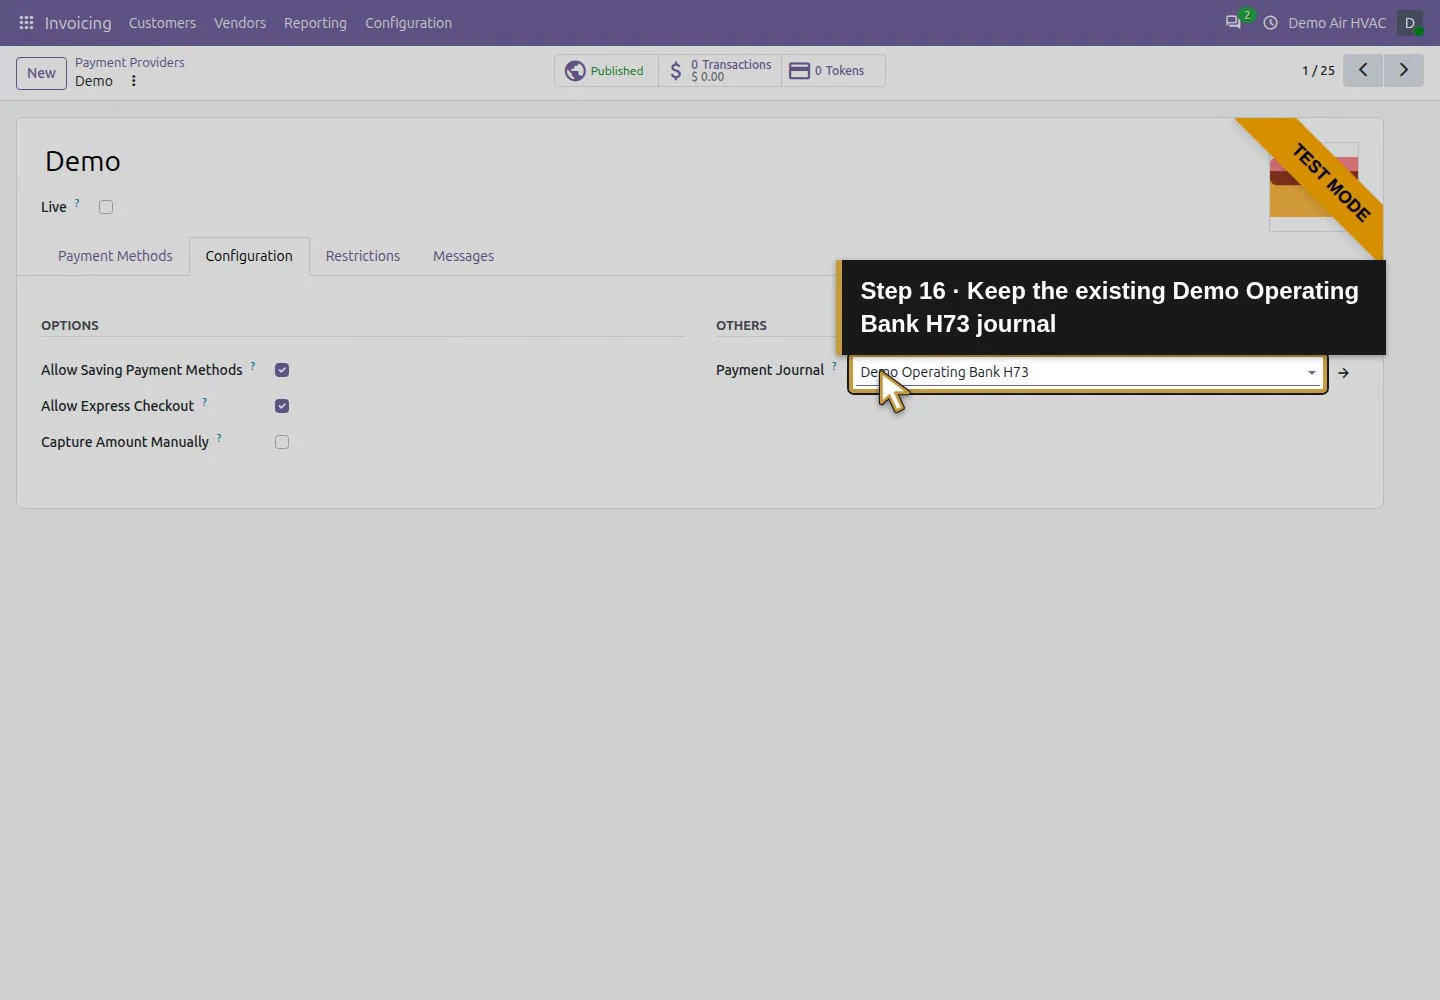Show help for Allow Express Checkout
Viewport: 1440px width, 1000px height.
coord(205,402)
